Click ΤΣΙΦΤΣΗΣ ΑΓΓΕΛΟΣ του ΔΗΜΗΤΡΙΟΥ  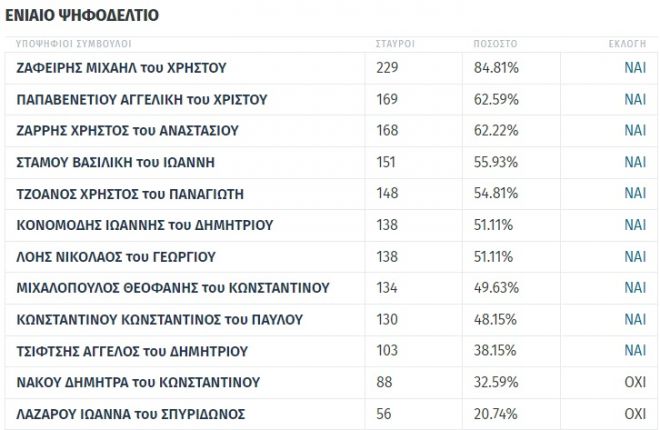(x=133, y=352)
